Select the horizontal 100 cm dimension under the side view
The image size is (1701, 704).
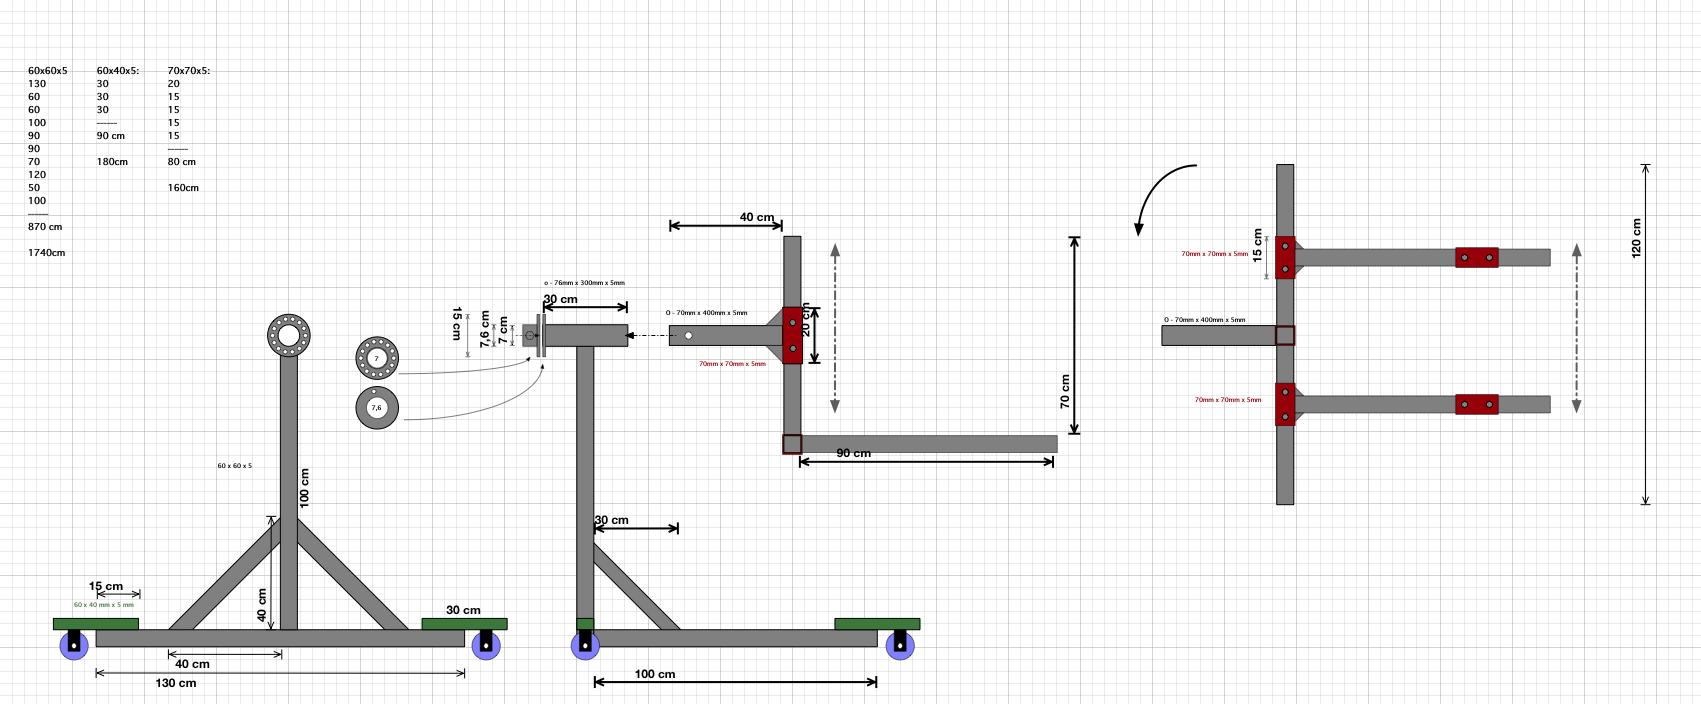click(654, 674)
